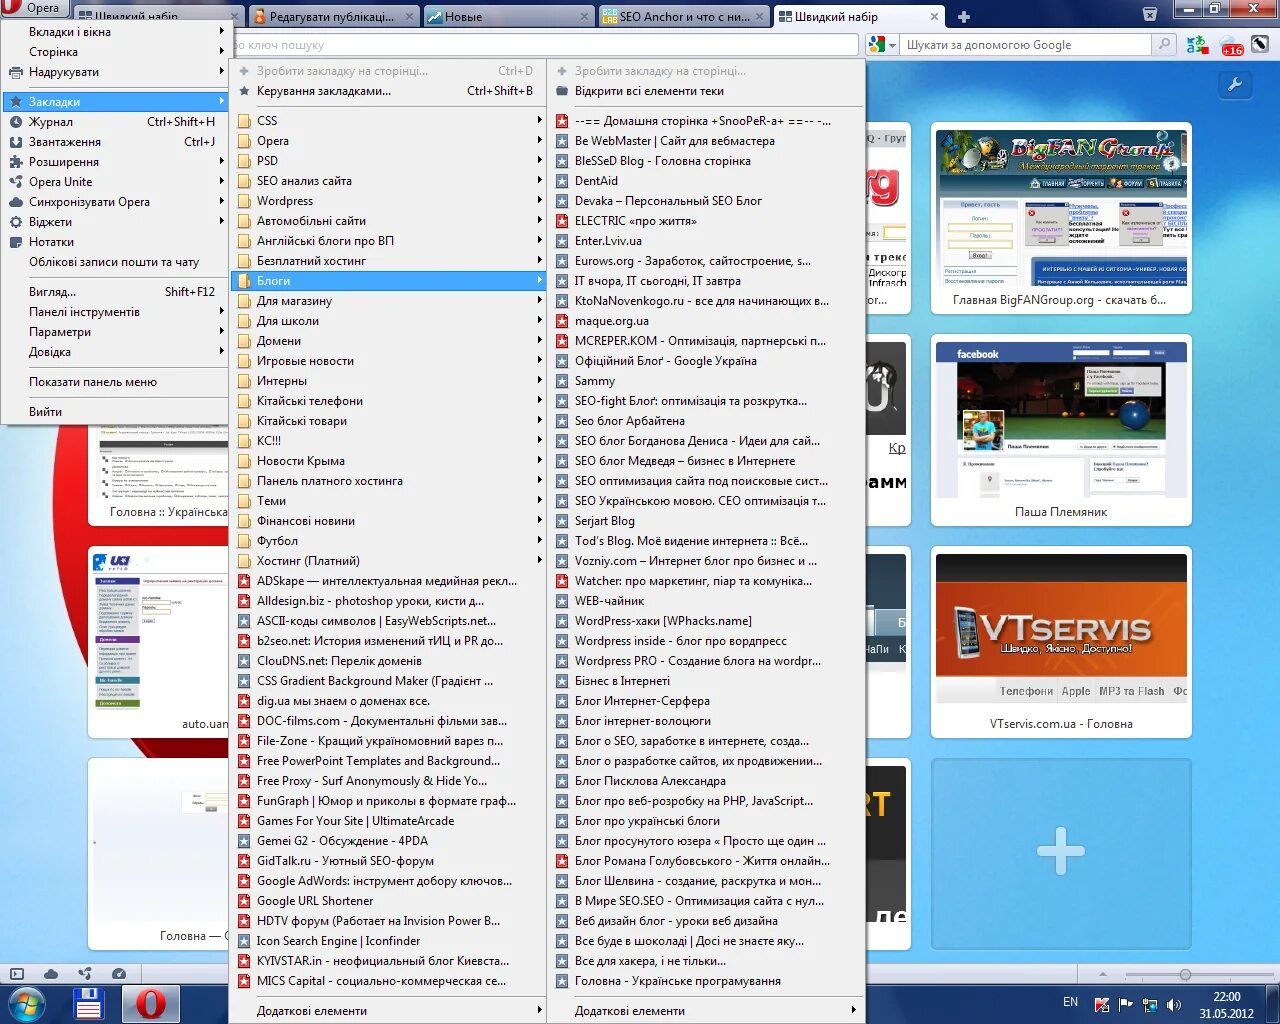The width and height of the screenshot is (1280, 1024).
Task: Open Sammy bookmark
Action: (x=706, y=381)
